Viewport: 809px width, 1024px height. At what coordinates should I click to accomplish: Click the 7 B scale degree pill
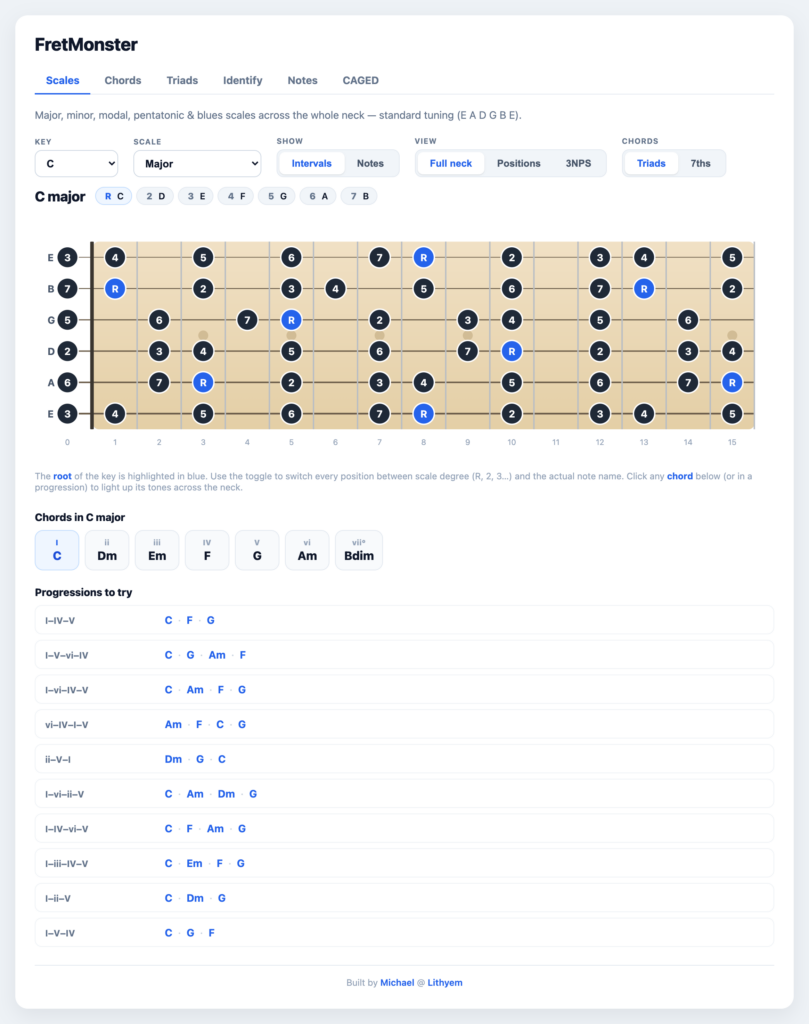(x=360, y=196)
